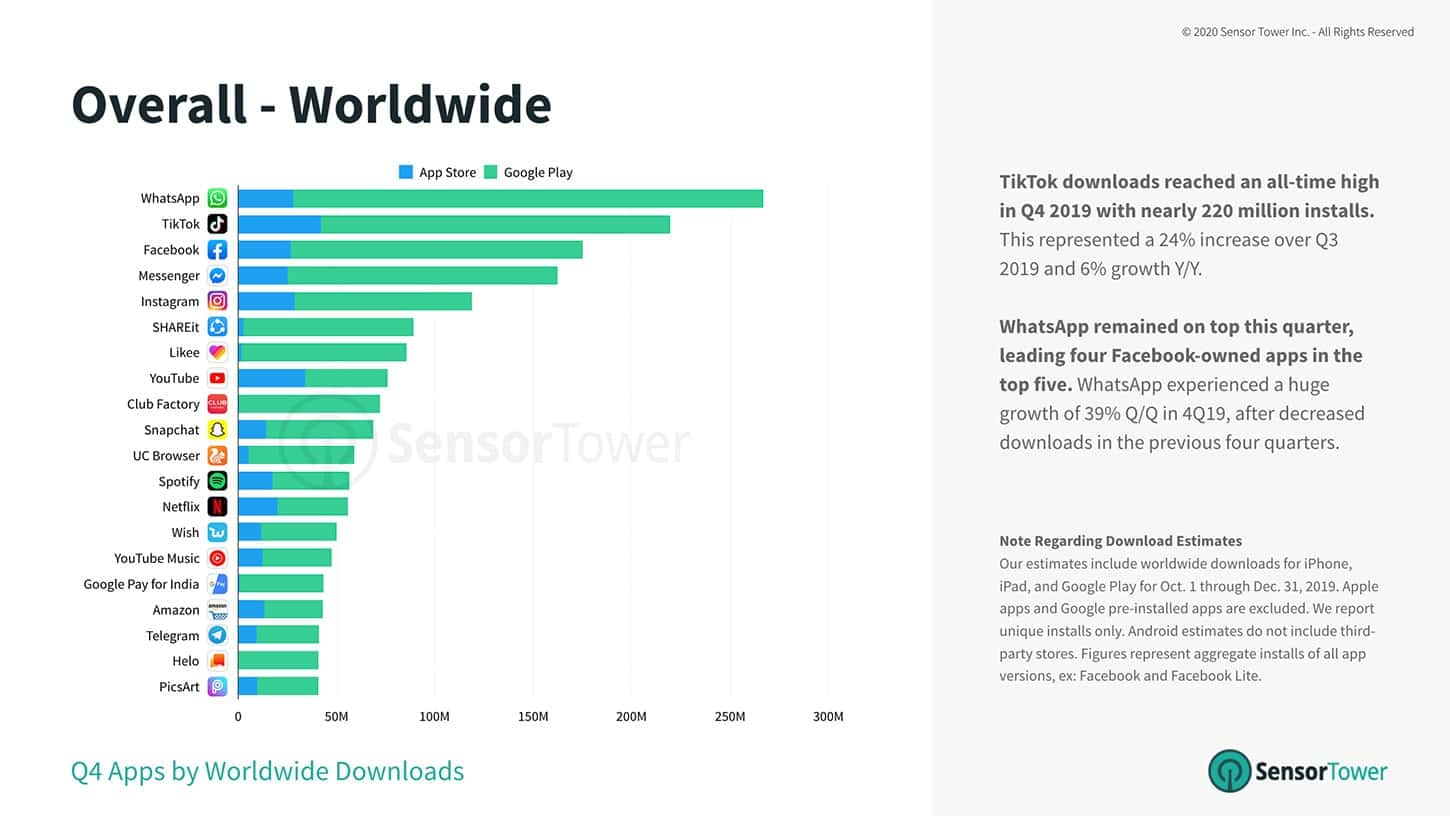The height and width of the screenshot is (816, 1450).
Task: Select the TikTok icon in the chart
Action: (x=218, y=223)
